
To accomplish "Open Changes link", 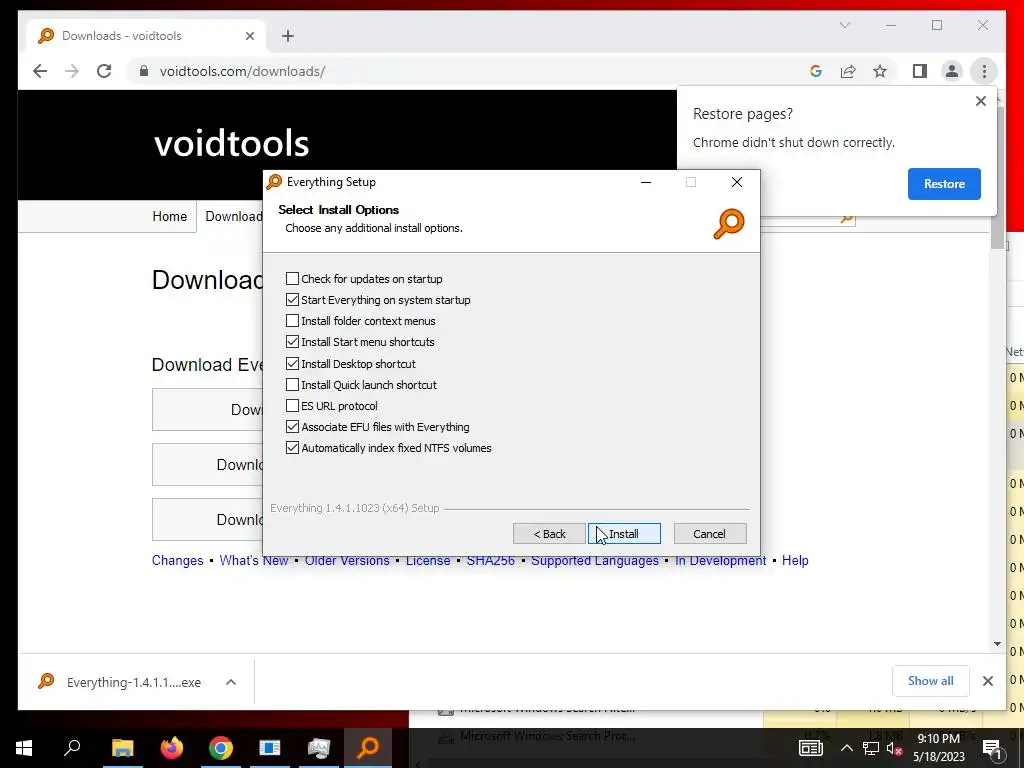I will pyautogui.click(x=178, y=560).
